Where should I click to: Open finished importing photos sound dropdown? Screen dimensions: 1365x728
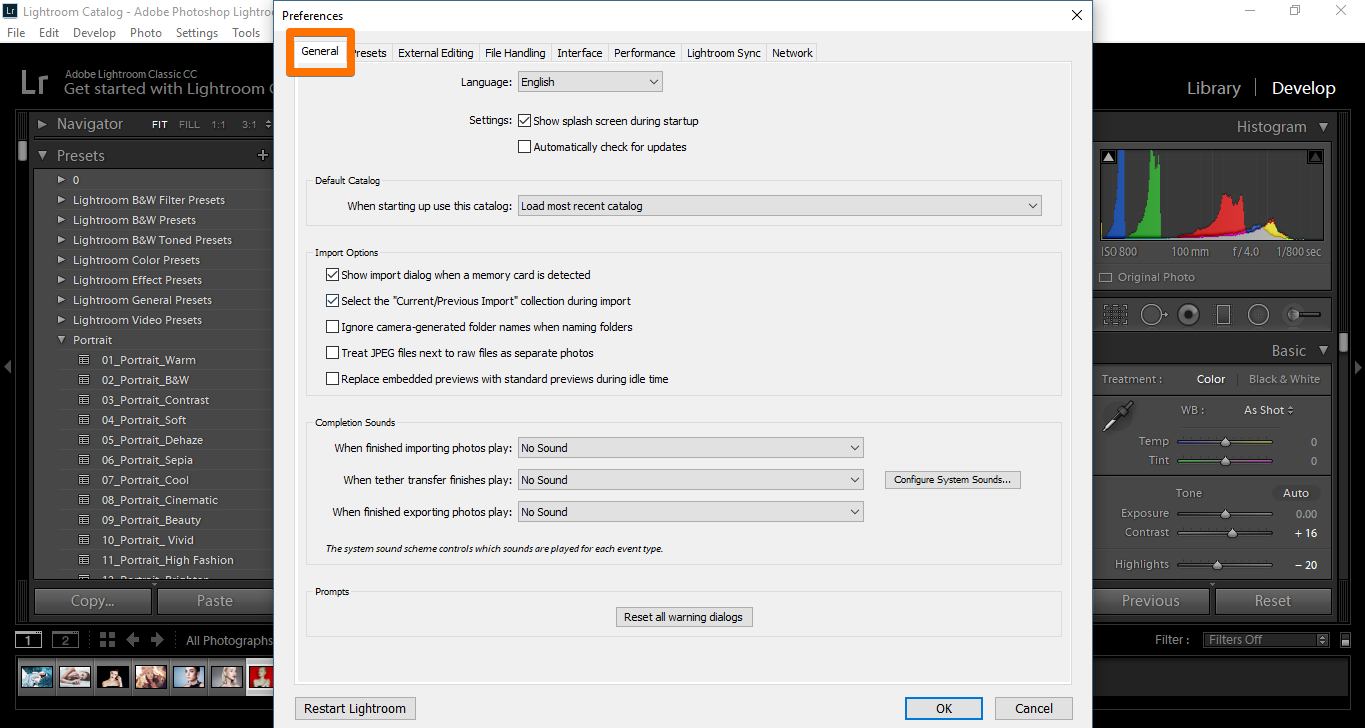tap(690, 448)
